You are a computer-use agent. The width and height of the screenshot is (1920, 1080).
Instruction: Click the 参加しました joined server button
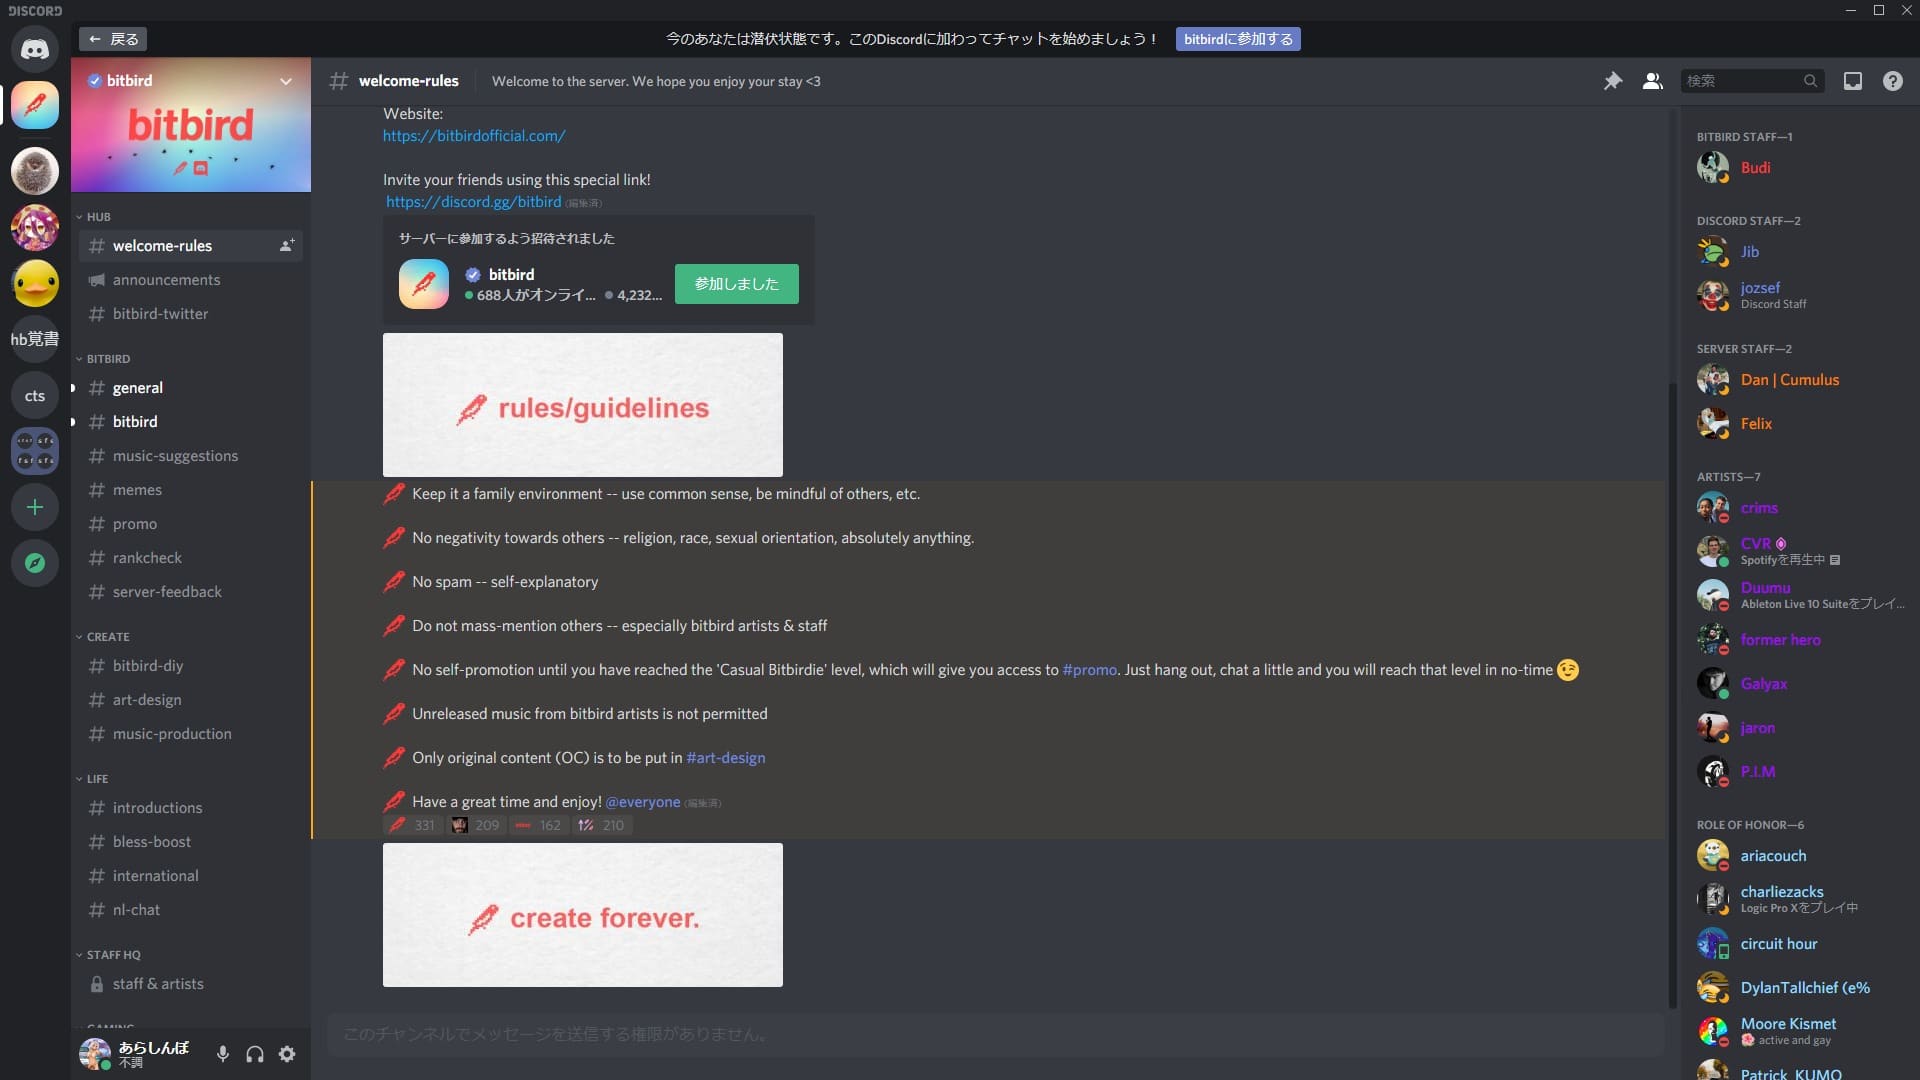[x=737, y=284]
